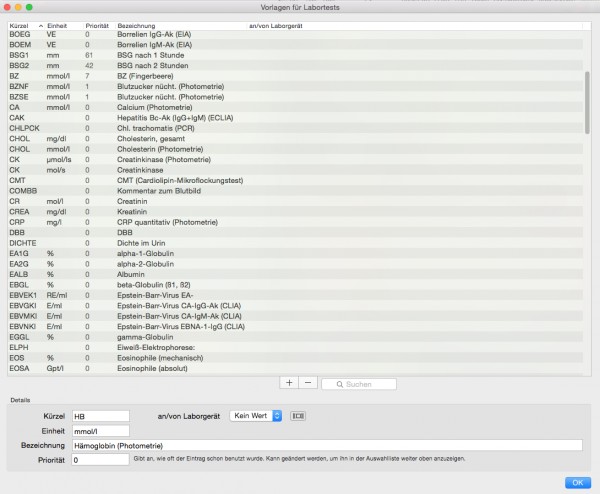The width and height of the screenshot is (600, 494).
Task: Select row beta-Globulin (B1, B2)
Action: (295, 285)
